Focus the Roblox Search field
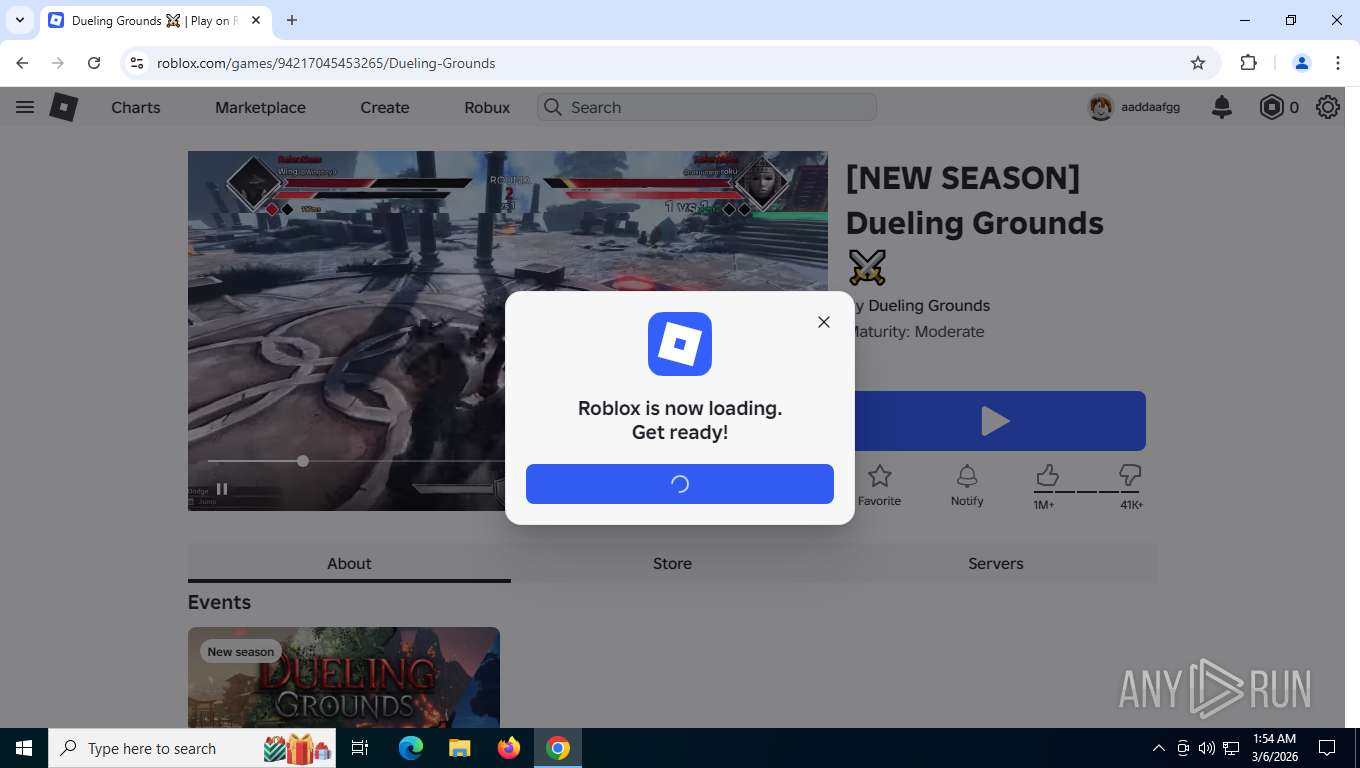The image size is (1360, 768). (707, 107)
